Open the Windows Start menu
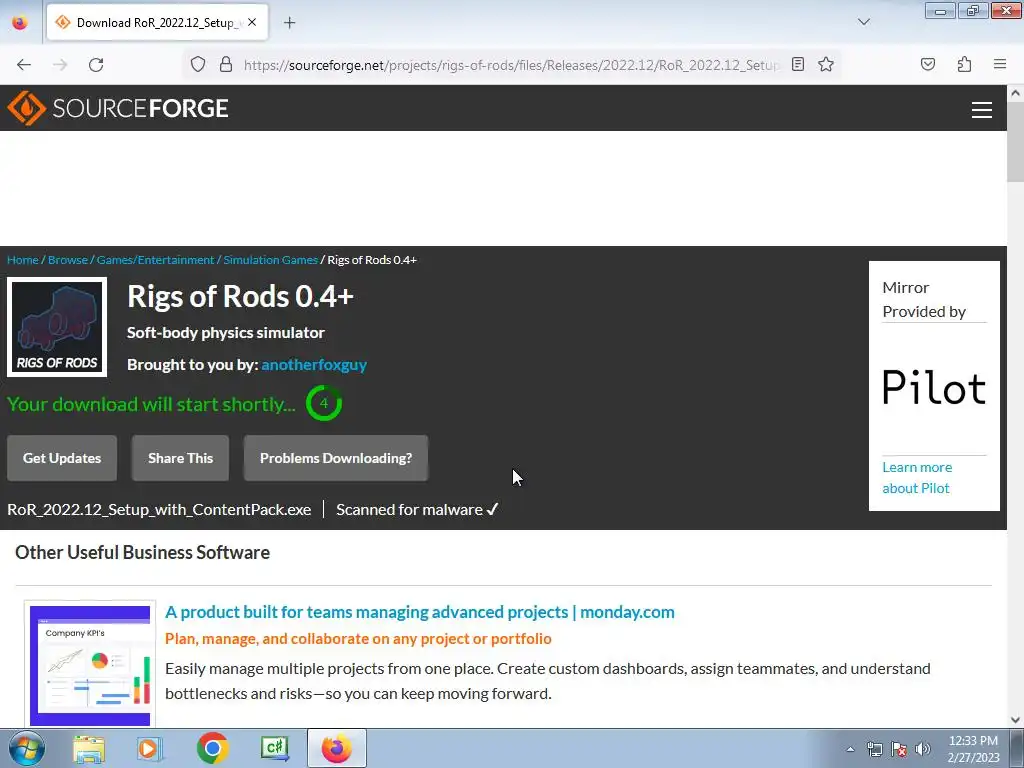The image size is (1024, 768). 26,748
